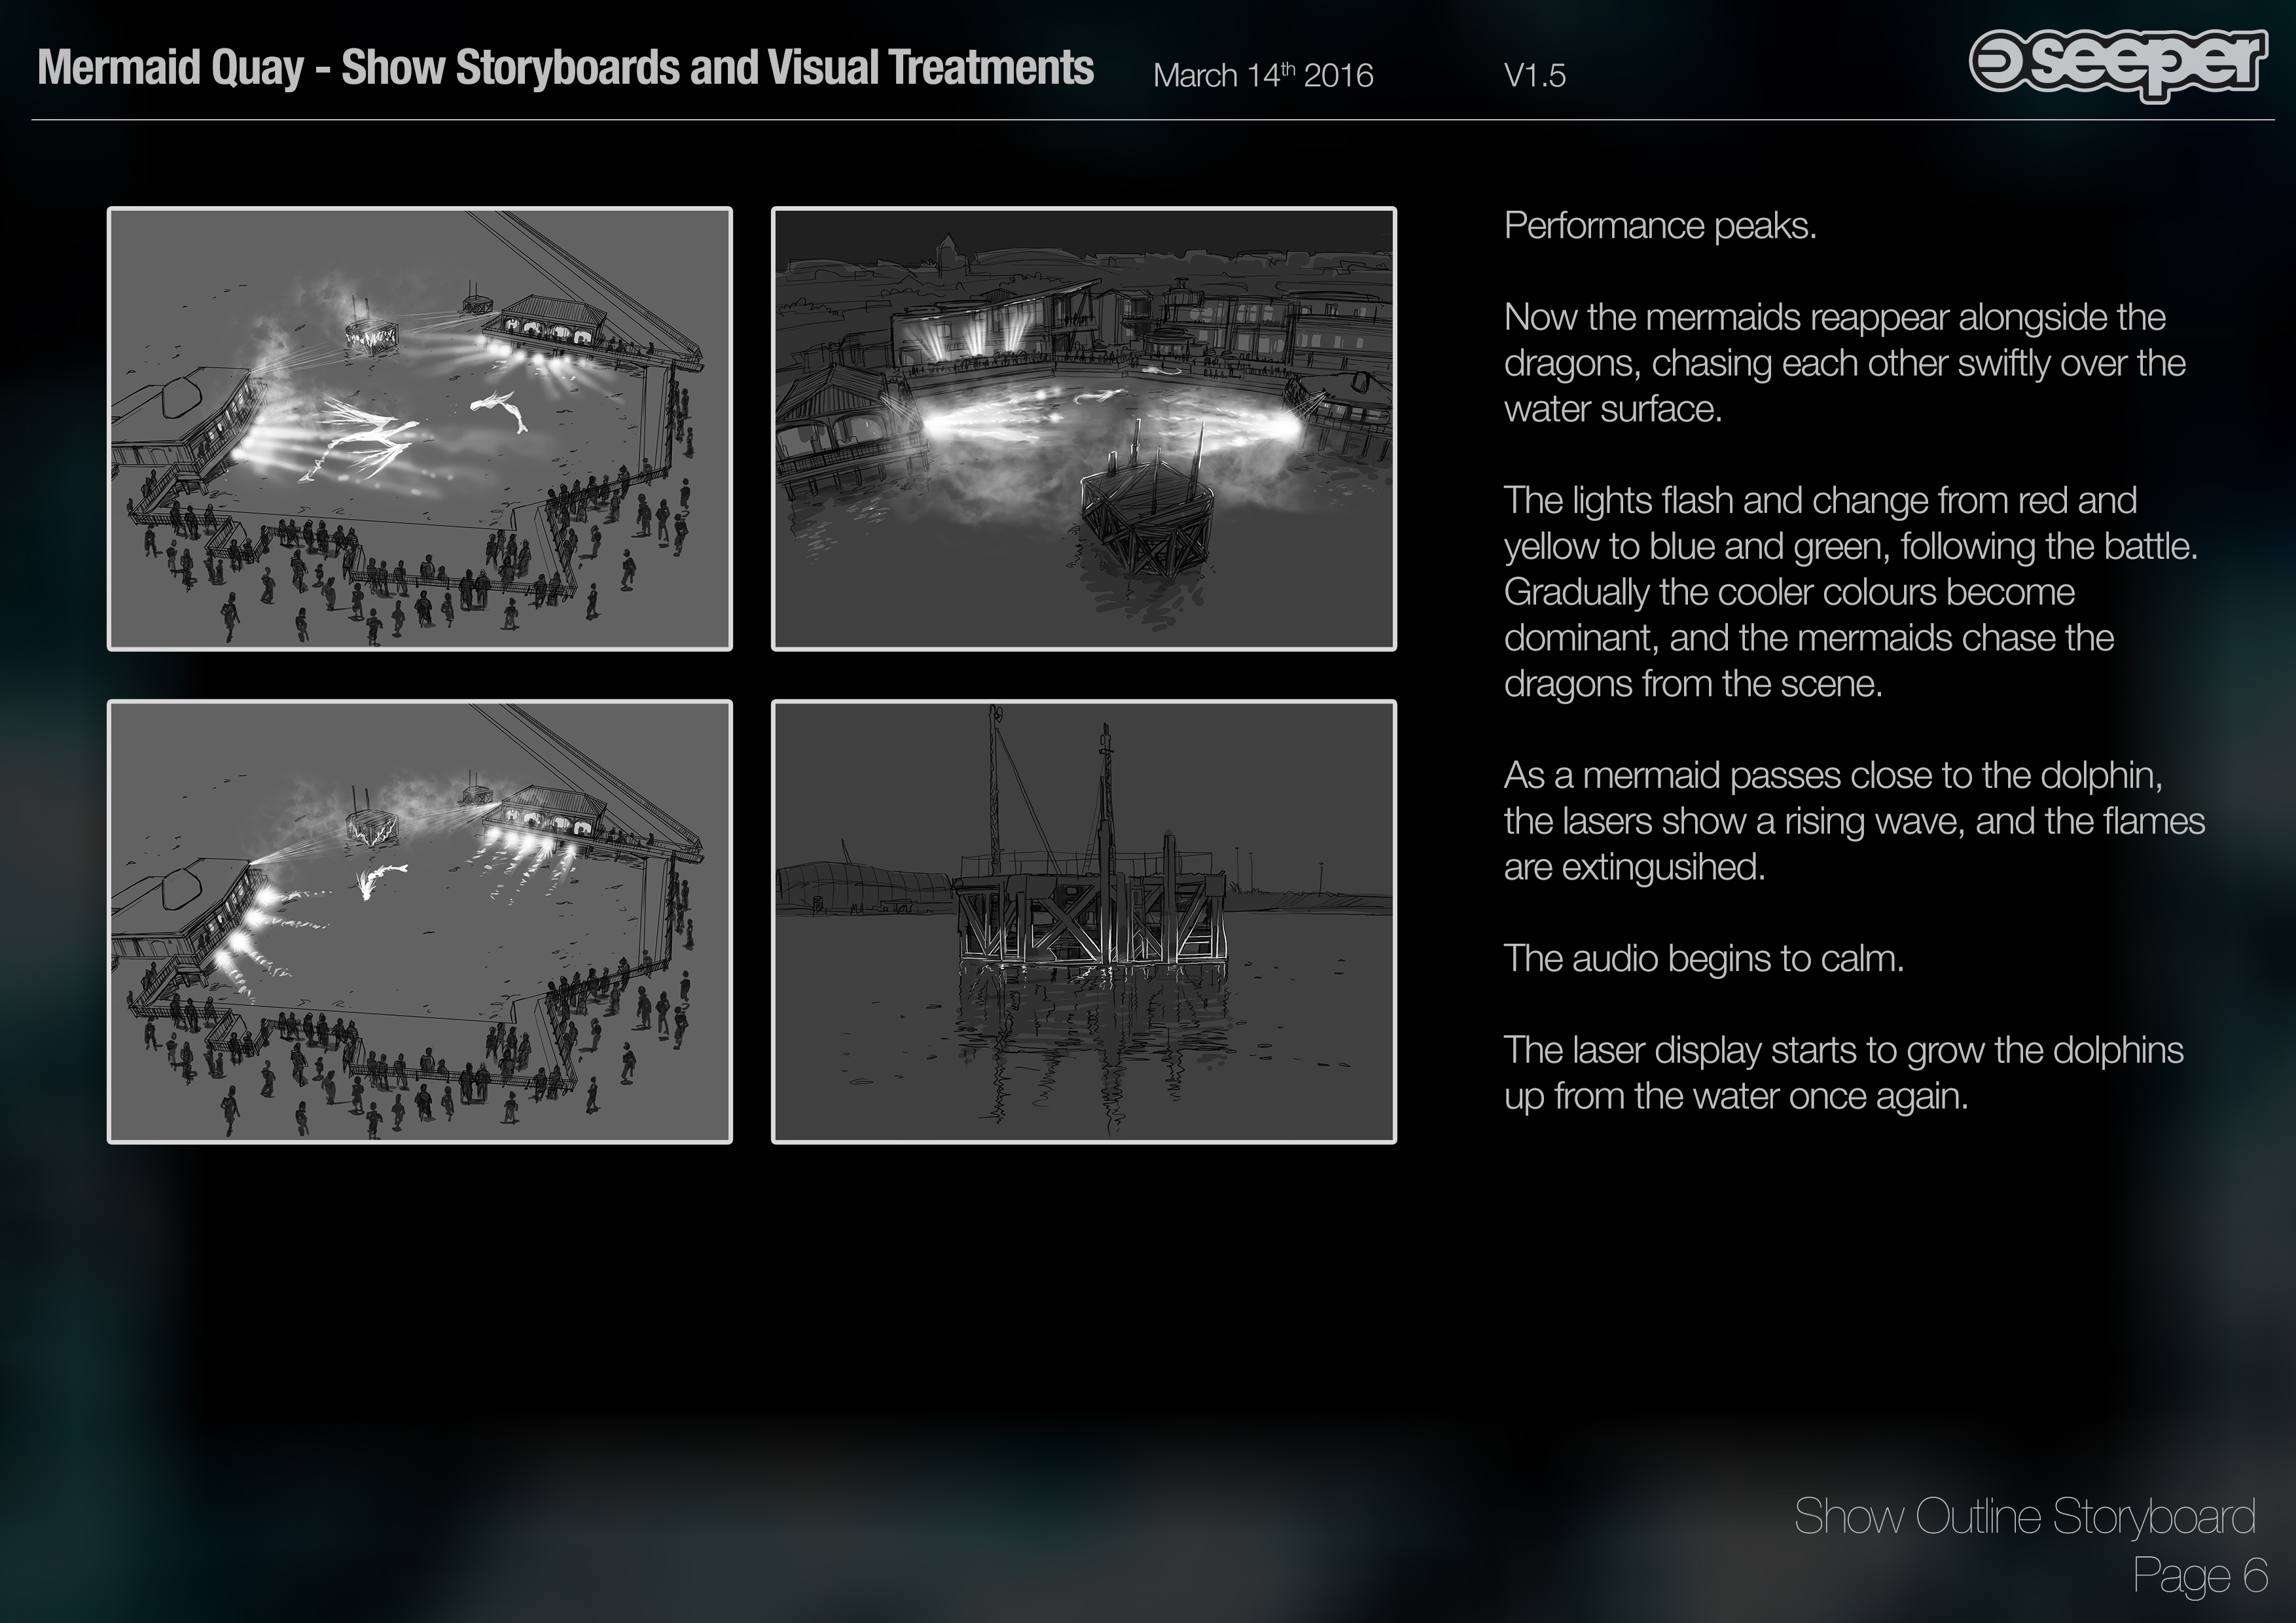
Task: Click the 'Performance peaks.' text line
Action: click(1659, 226)
